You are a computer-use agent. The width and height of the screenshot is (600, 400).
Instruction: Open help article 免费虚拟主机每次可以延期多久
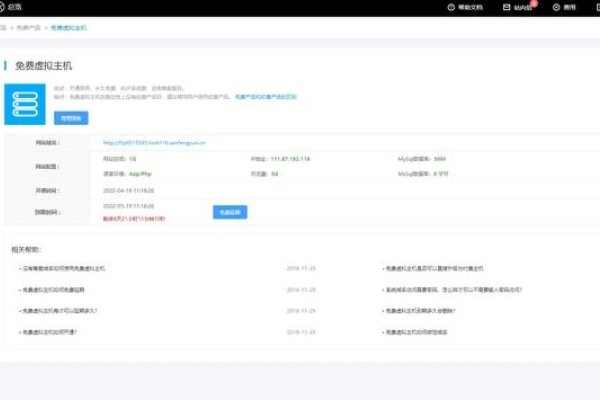[x=66, y=310]
